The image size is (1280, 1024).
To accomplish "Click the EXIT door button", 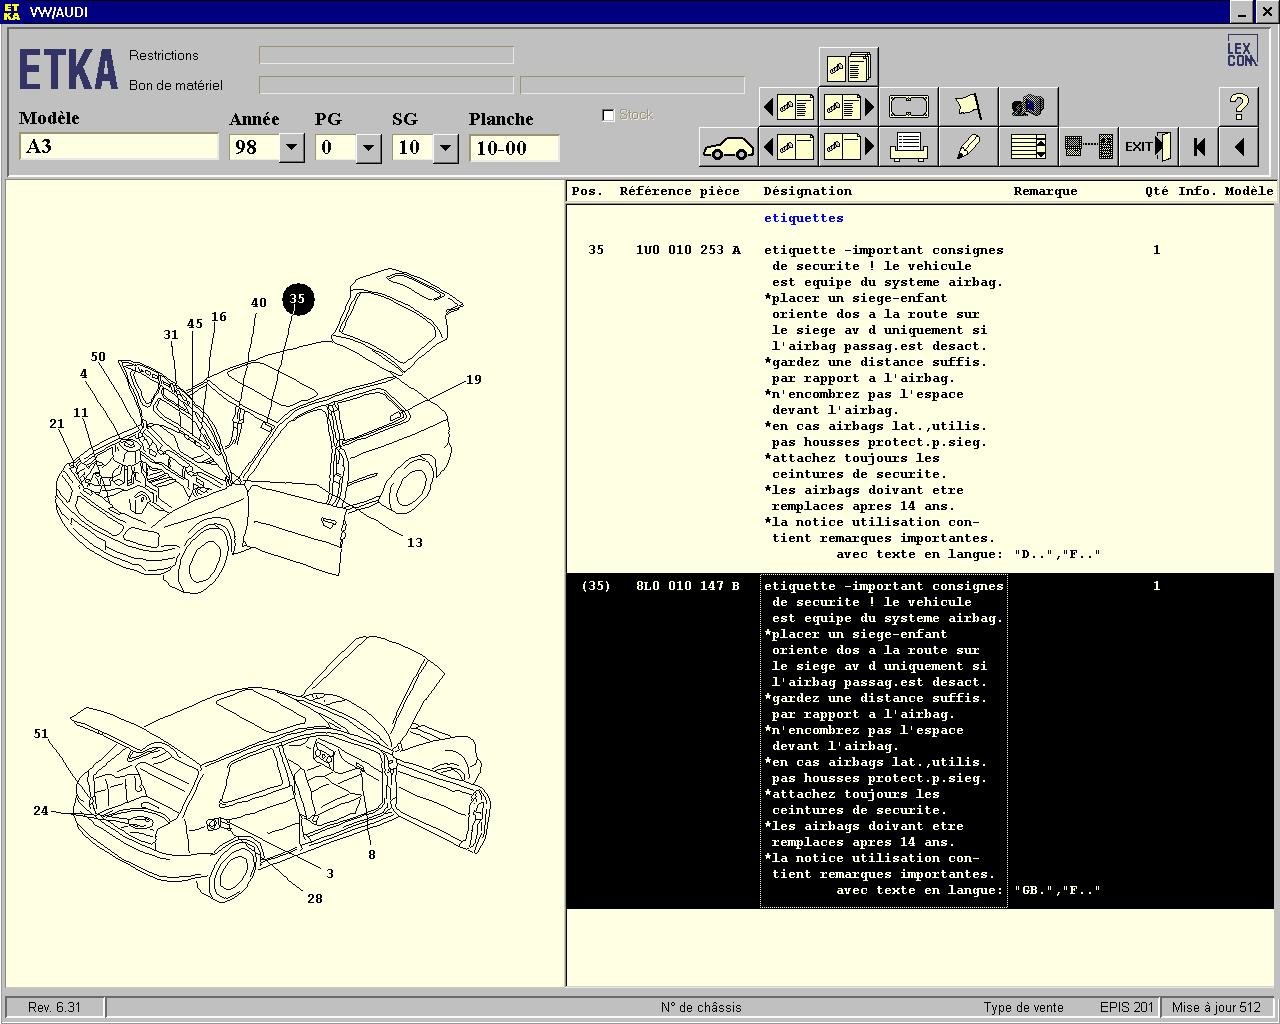I will coord(1147,147).
